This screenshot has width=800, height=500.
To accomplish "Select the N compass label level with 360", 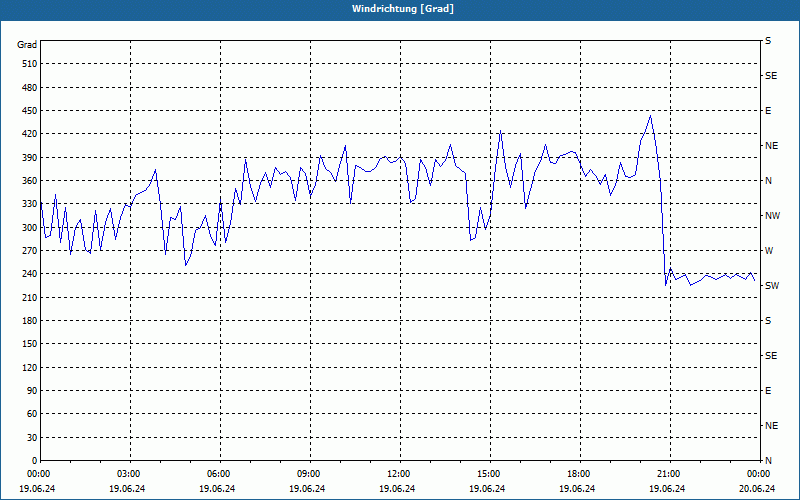I will 768,181.
